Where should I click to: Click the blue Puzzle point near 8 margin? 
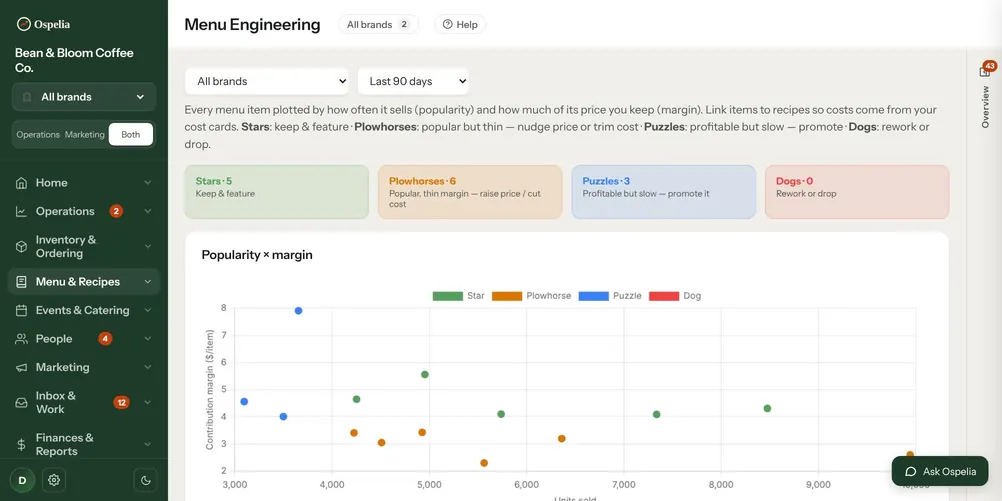coord(298,311)
